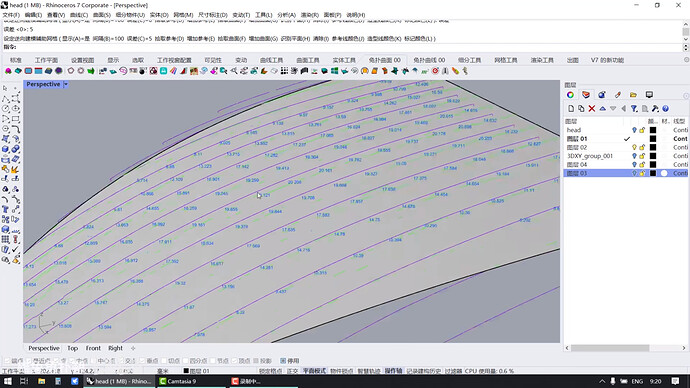Toggle the 停用 osnap disable checkbox

coord(283,361)
